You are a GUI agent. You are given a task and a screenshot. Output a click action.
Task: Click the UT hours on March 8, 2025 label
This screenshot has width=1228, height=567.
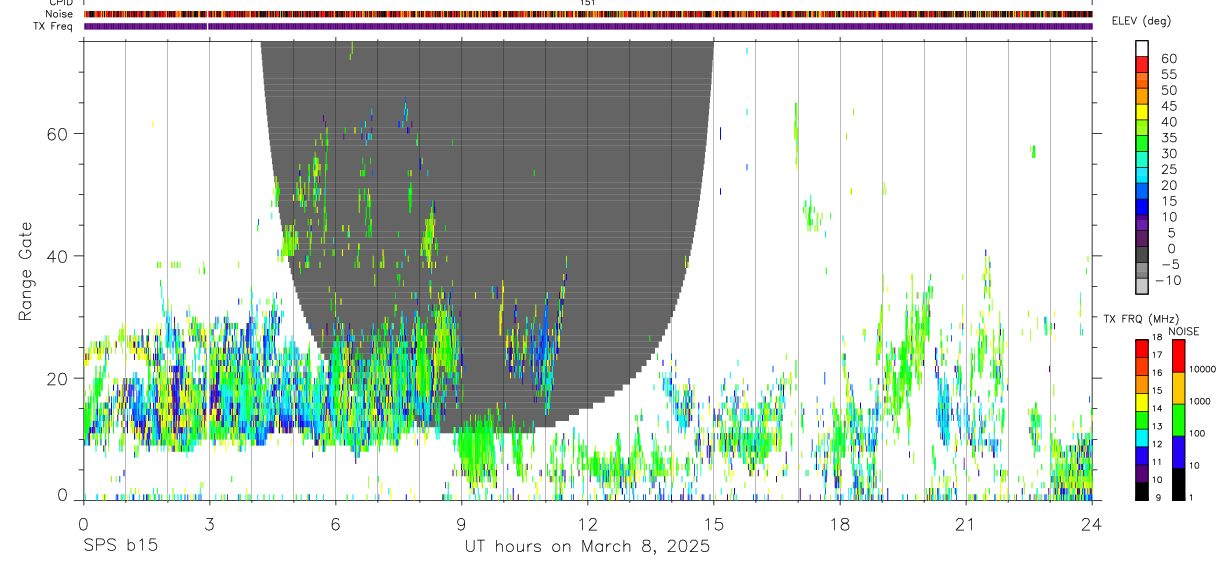coord(587,547)
